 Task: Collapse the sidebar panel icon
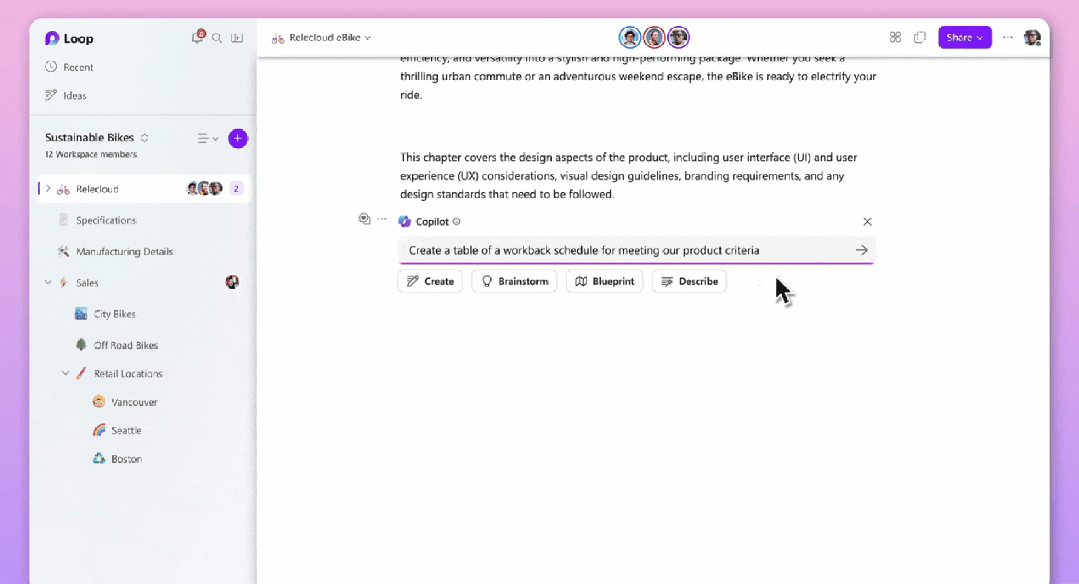click(x=237, y=39)
